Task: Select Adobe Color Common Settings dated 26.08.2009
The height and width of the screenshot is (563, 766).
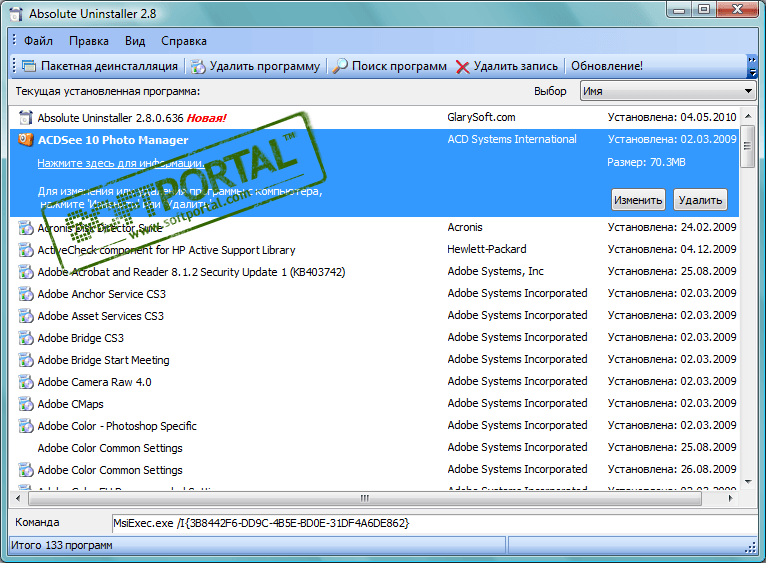Action: (374, 470)
